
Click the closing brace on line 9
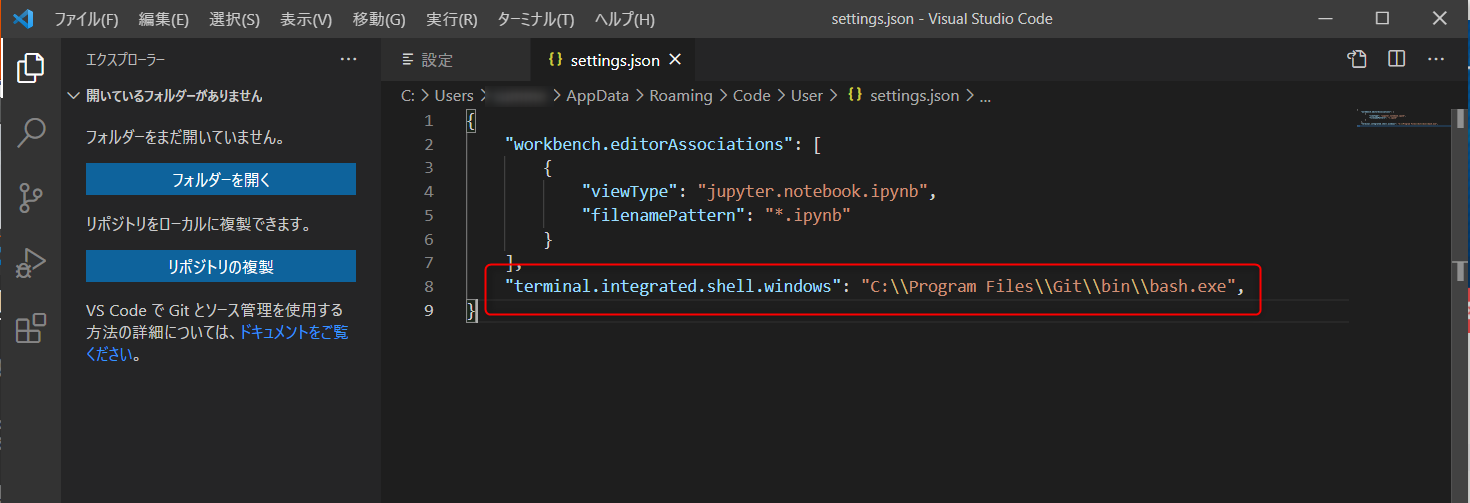[472, 311]
